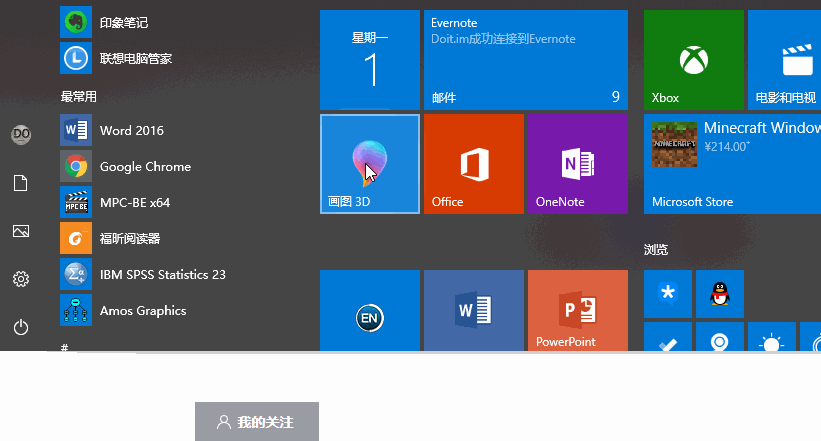Click the # alphabet section header

(x=64, y=347)
